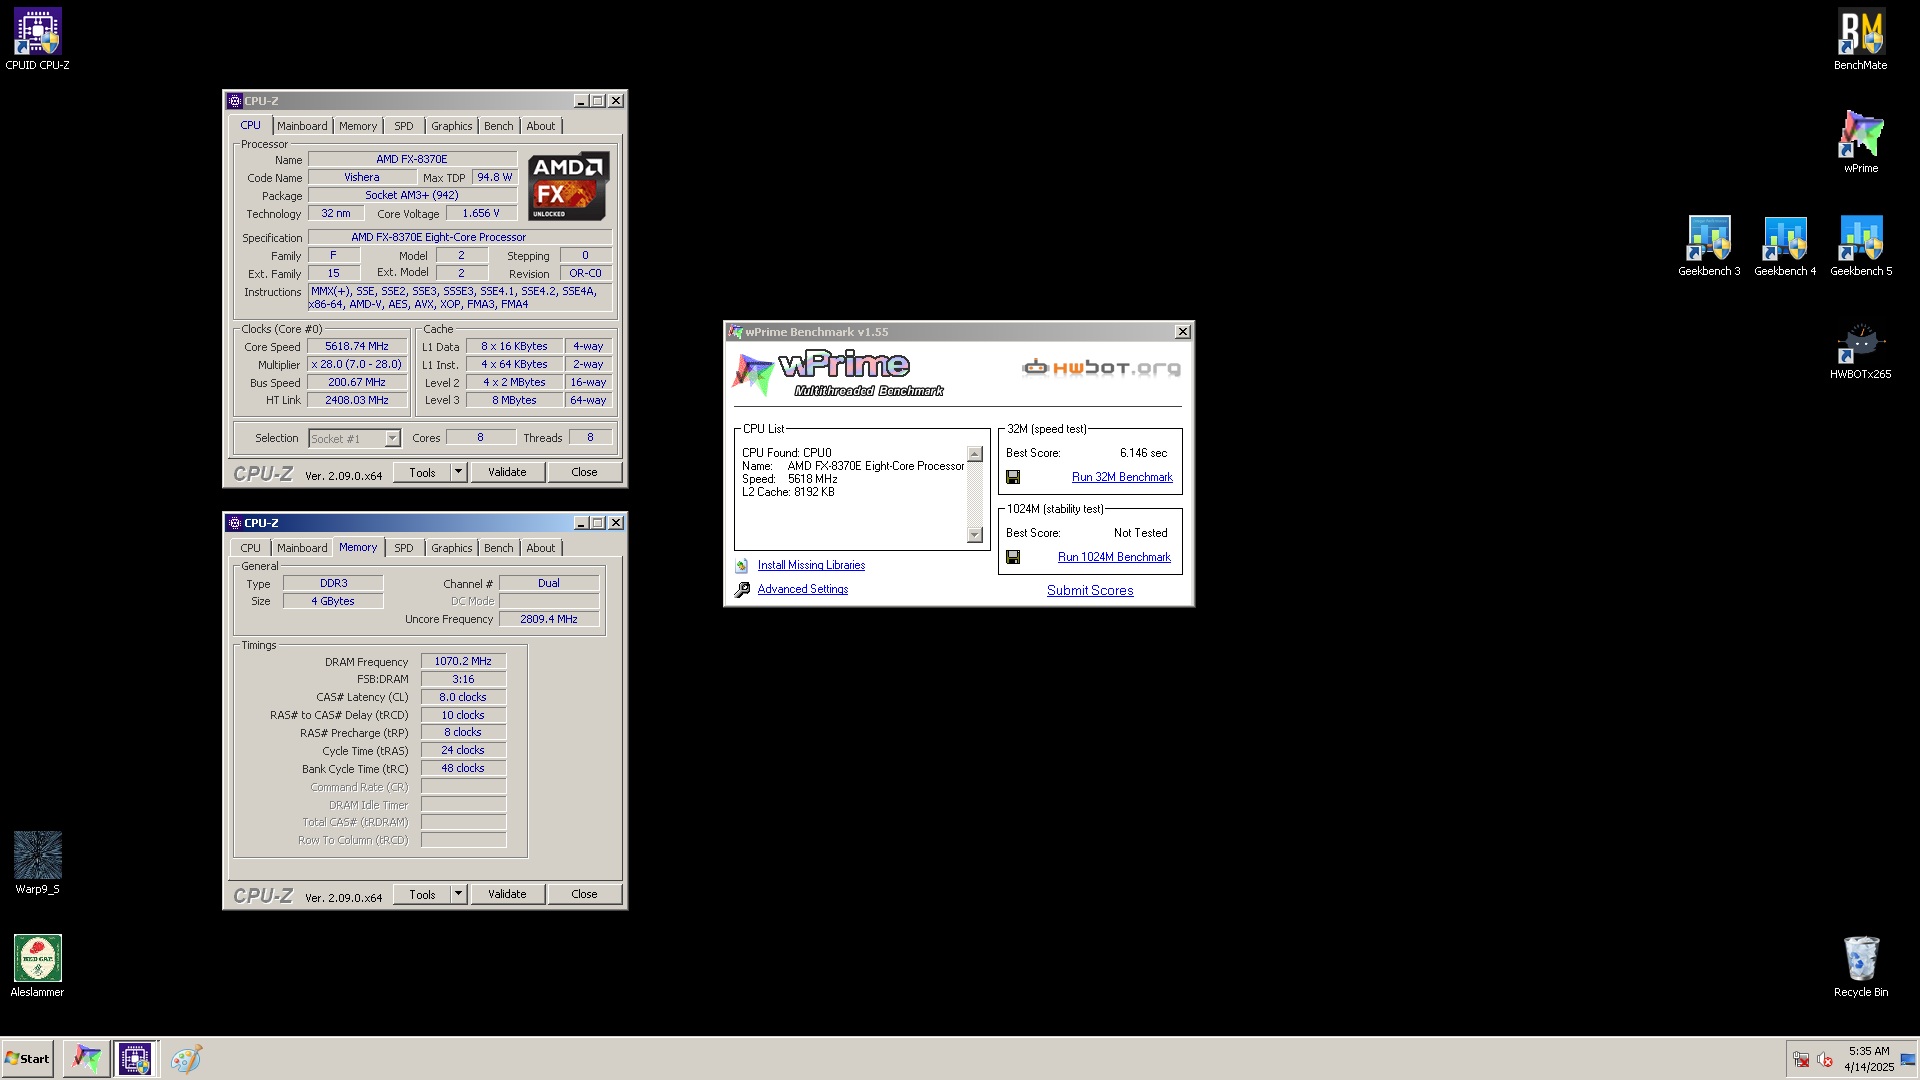Screen dimensions: 1920x1080
Task: Click the show desktop tray icon
Action: [x=1908, y=1060]
